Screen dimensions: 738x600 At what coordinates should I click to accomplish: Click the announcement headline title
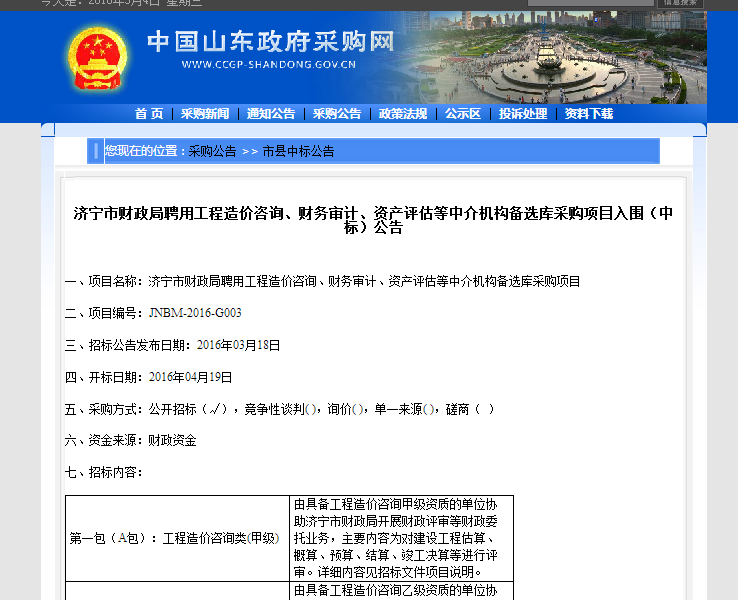tap(373, 220)
